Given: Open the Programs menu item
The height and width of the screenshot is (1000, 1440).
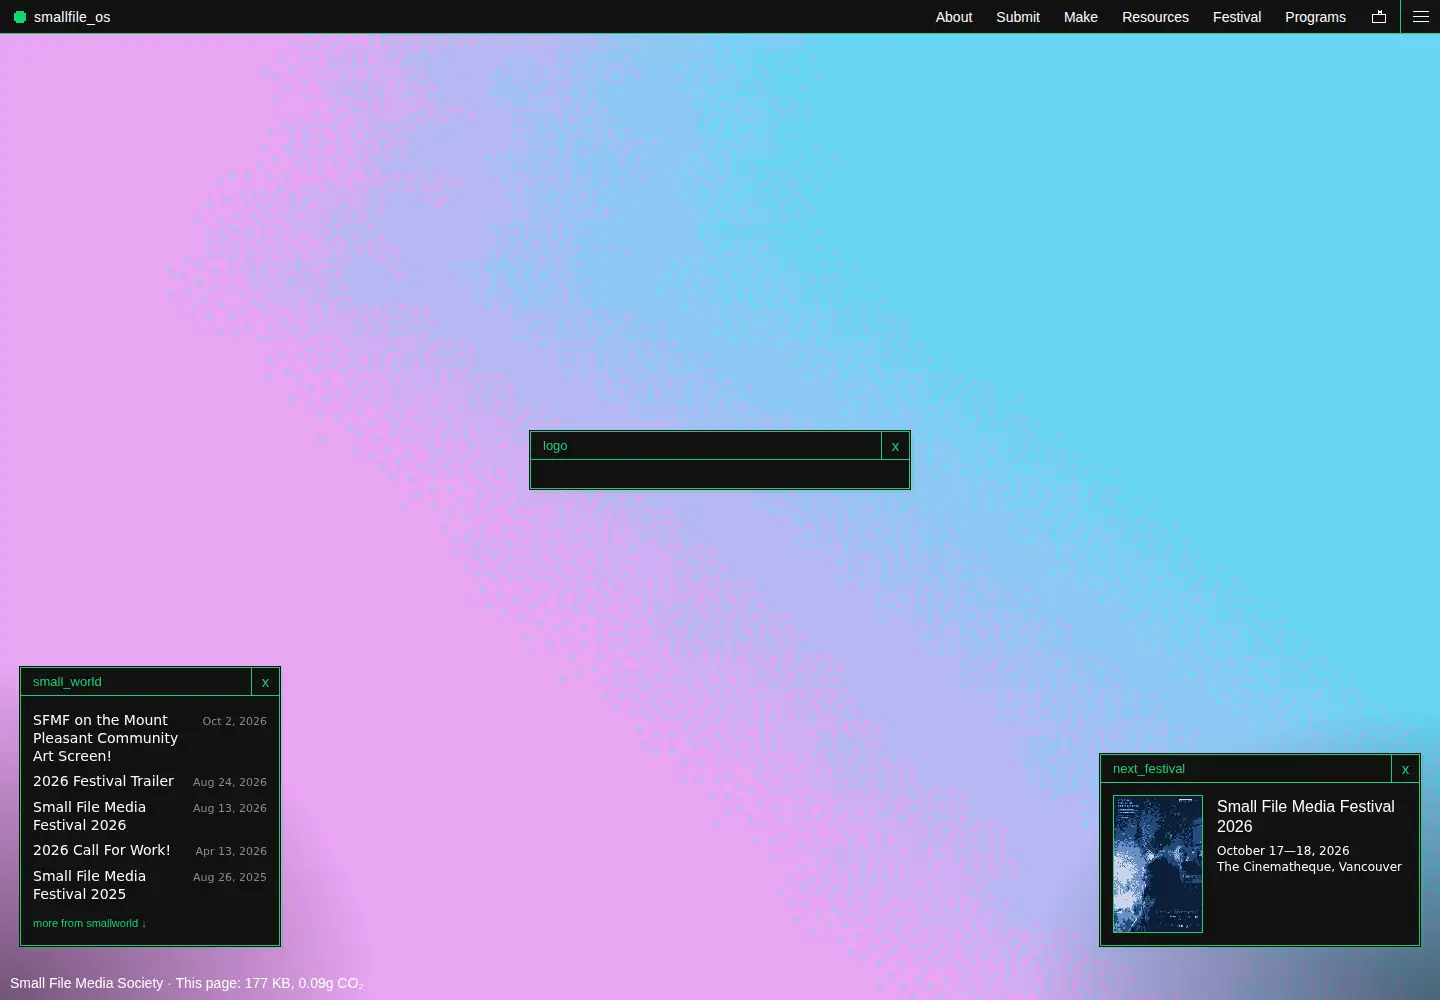Looking at the screenshot, I should pos(1315,17).
